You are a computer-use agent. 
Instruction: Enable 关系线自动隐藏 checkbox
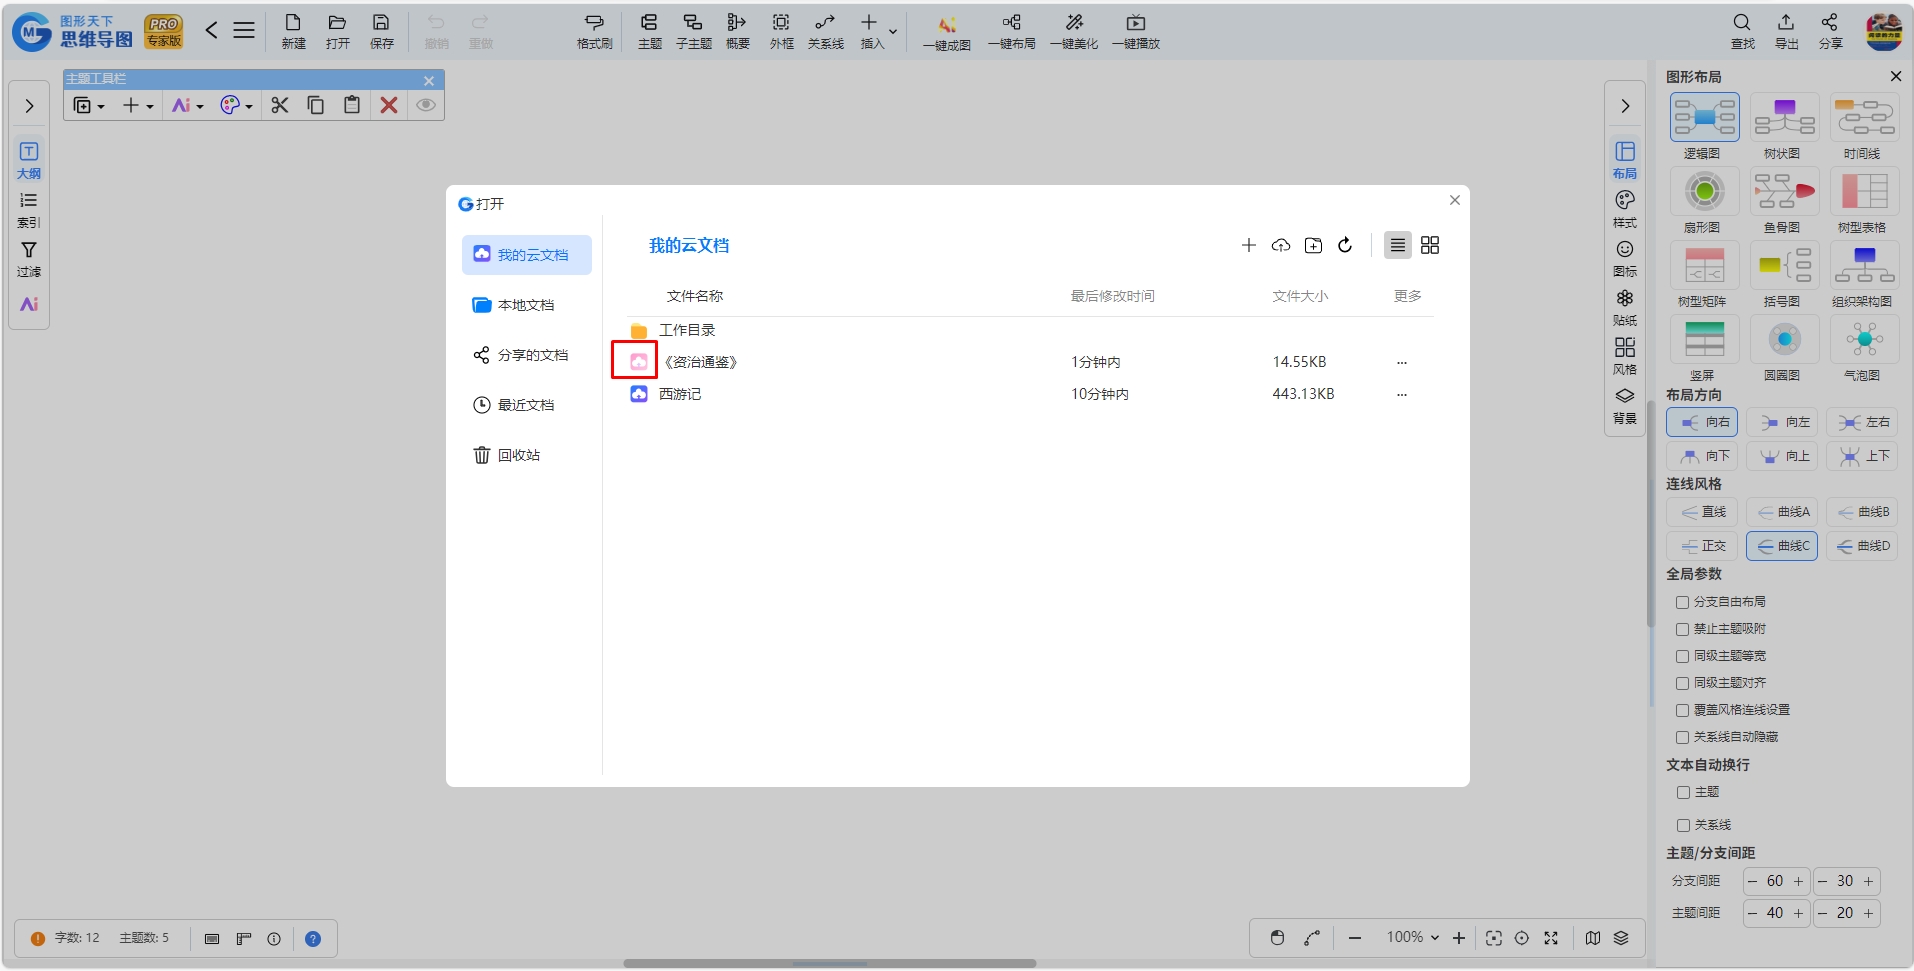(x=1683, y=737)
